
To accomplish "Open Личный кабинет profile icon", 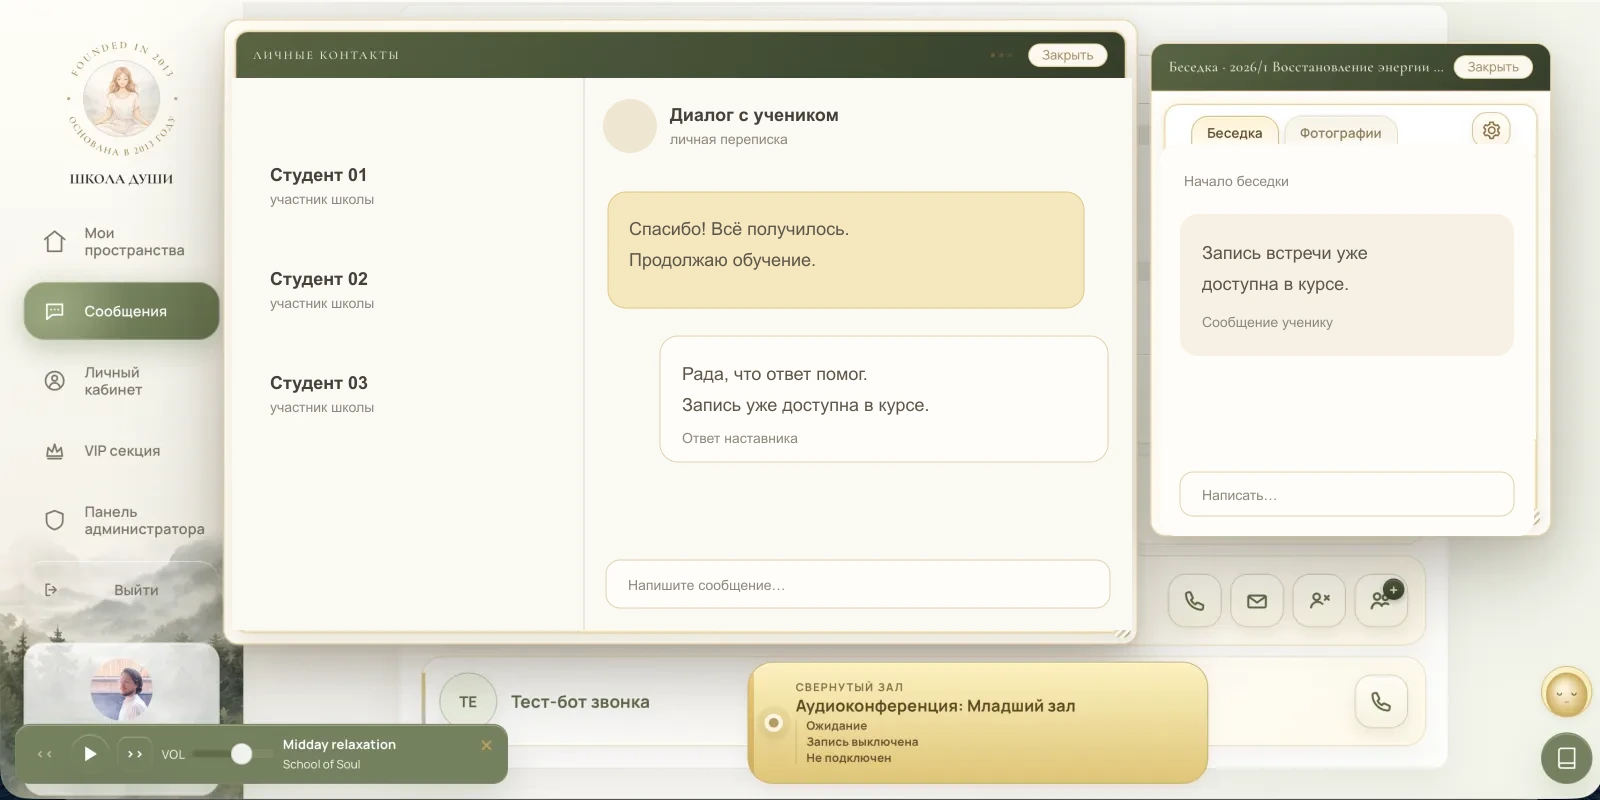I will [55, 381].
